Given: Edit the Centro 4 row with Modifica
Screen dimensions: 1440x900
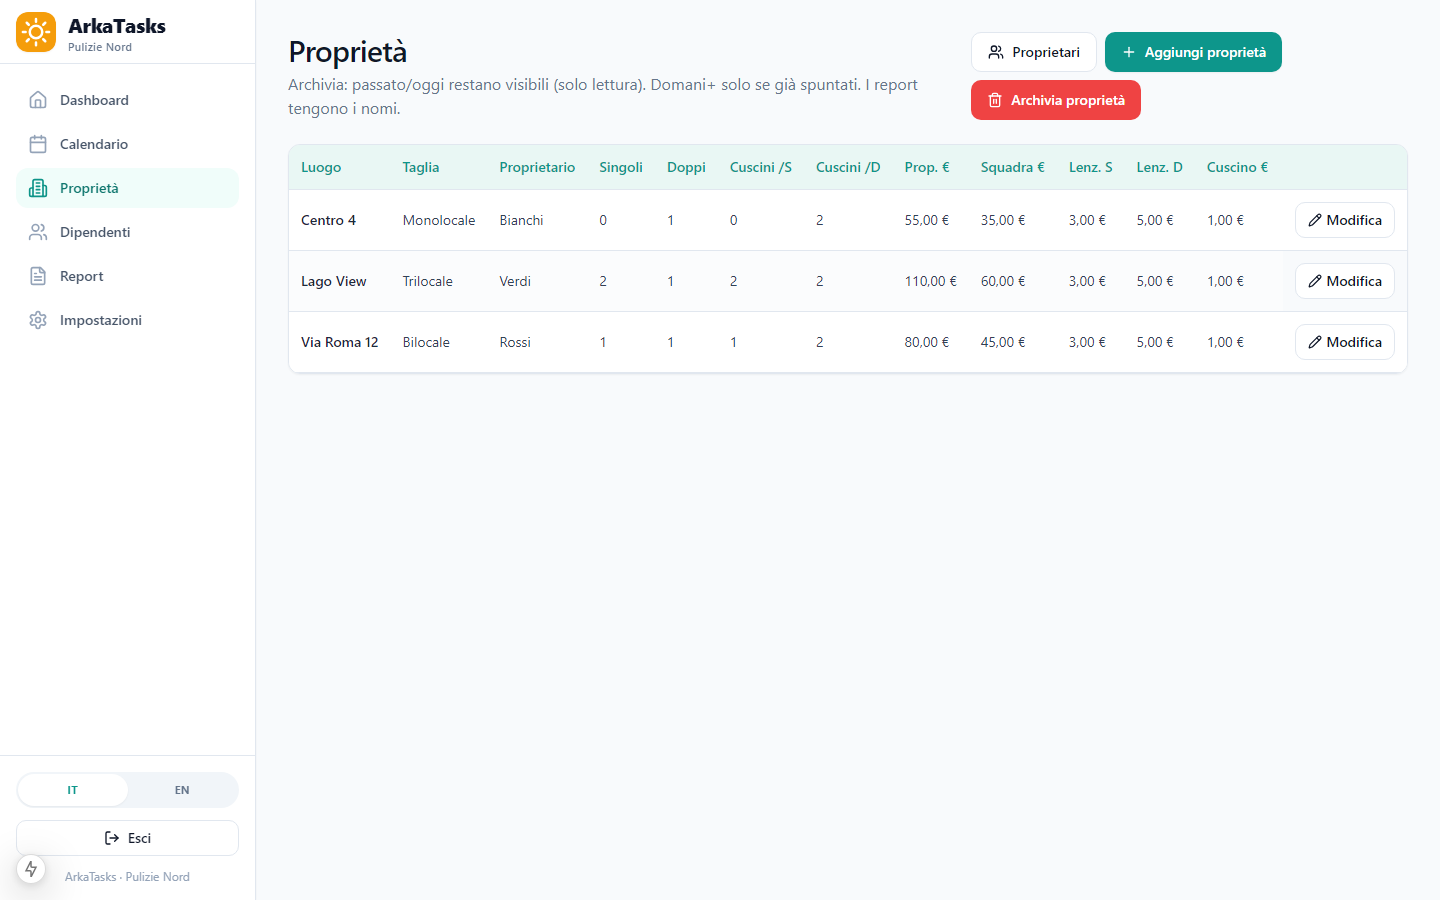Looking at the screenshot, I should [x=1345, y=220].
